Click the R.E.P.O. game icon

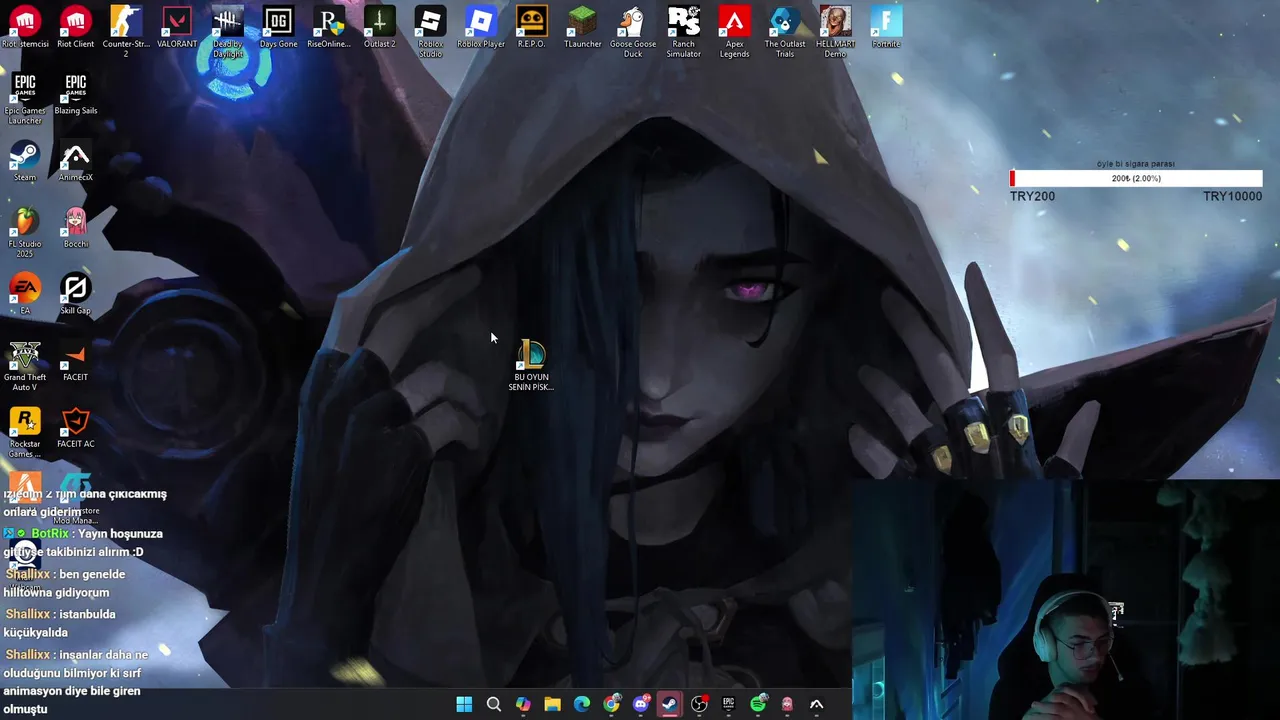(531, 28)
